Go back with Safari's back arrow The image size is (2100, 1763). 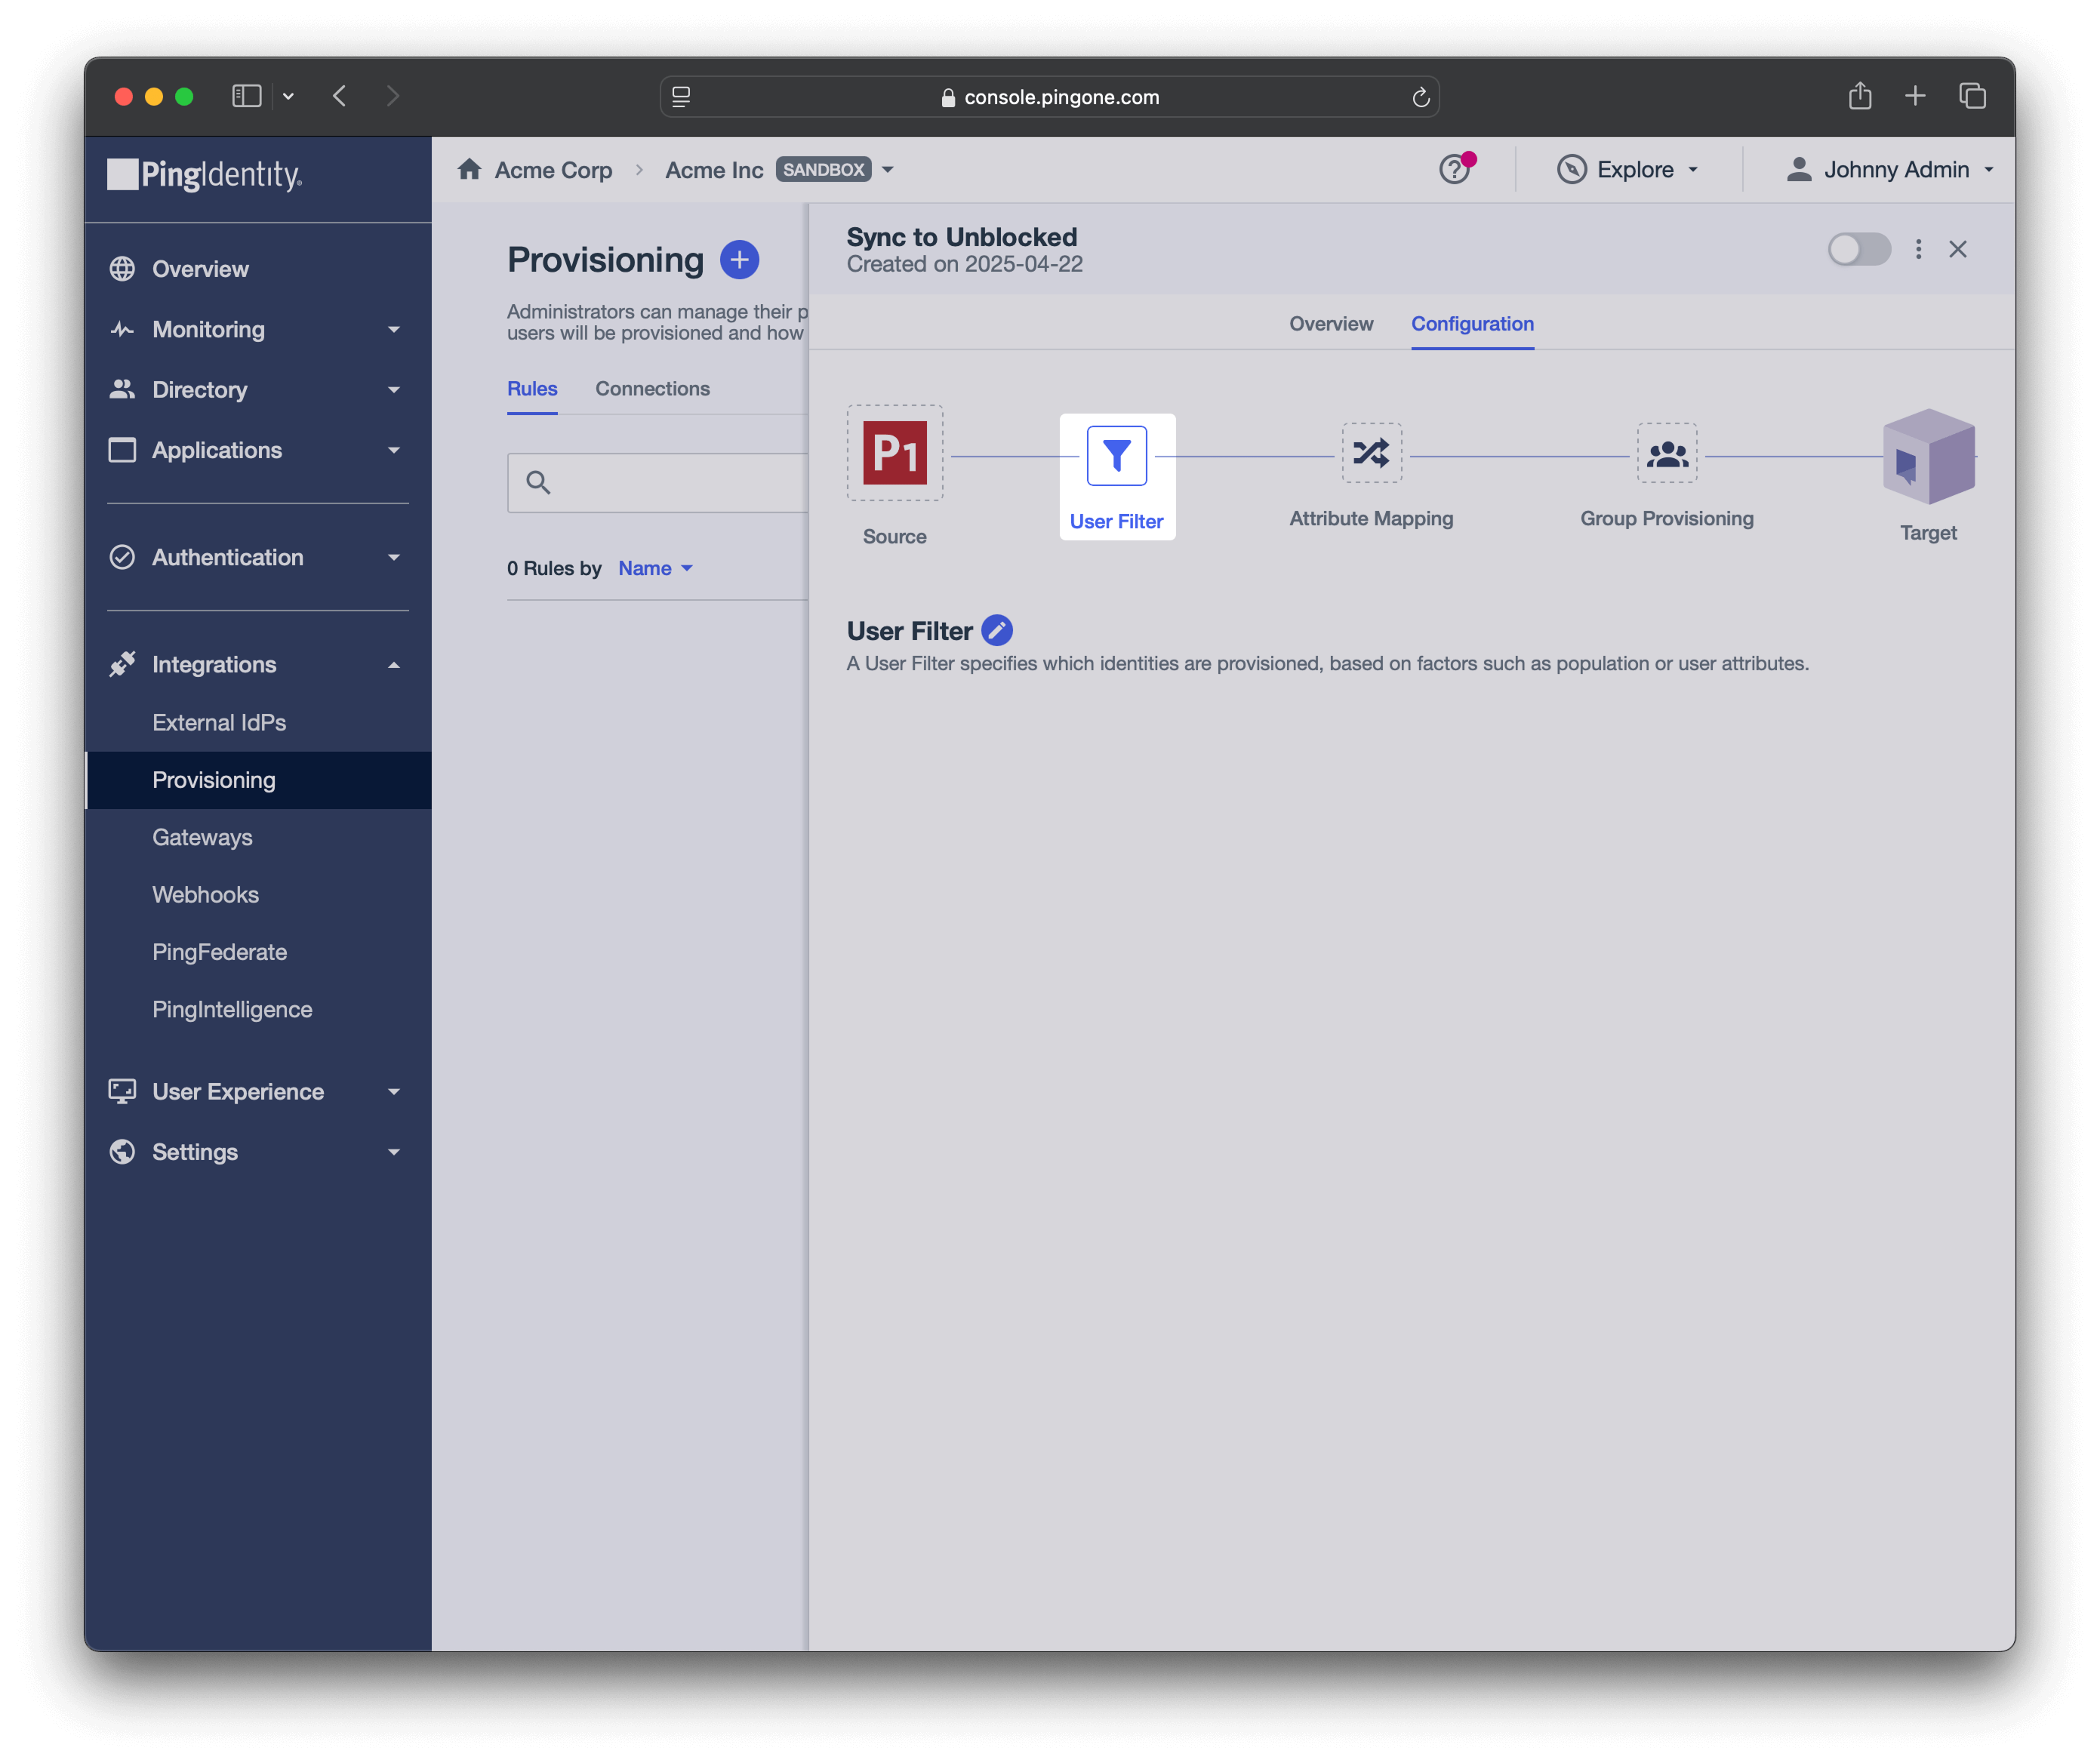click(x=340, y=96)
